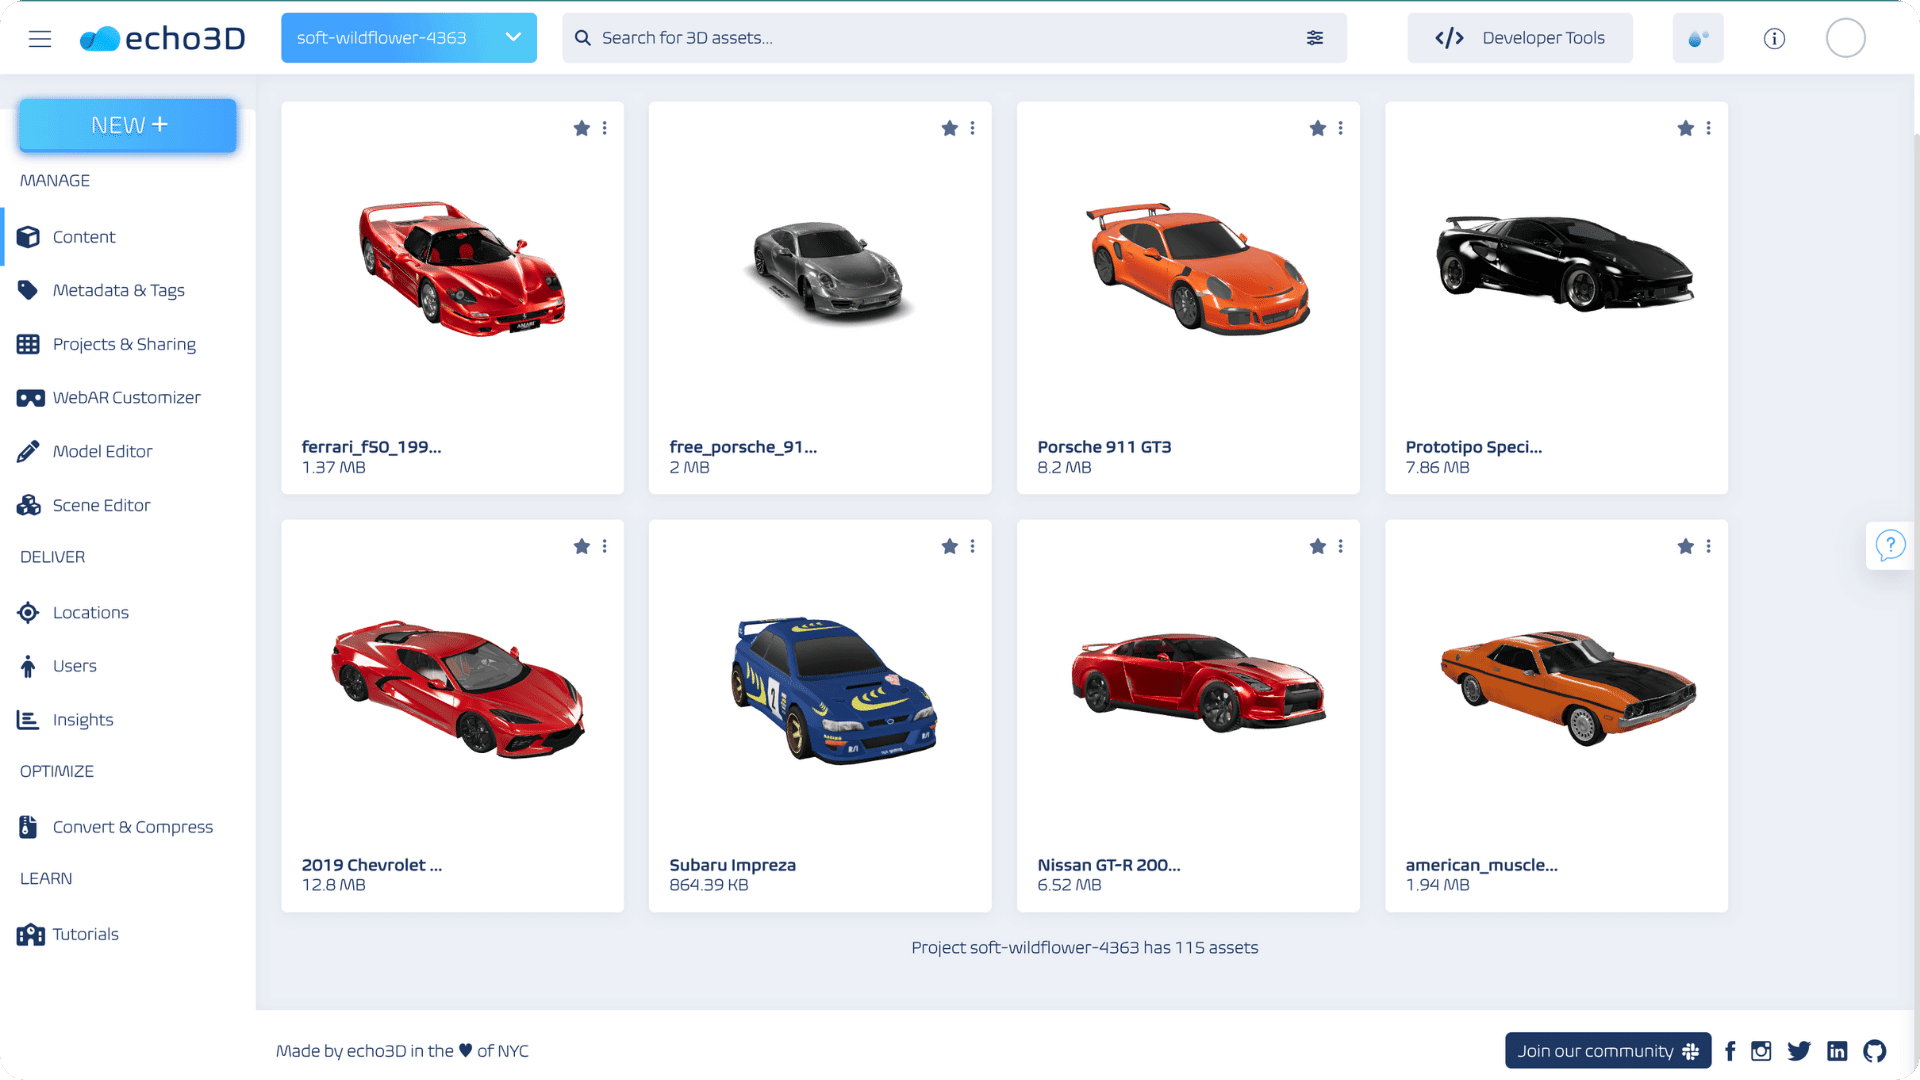Screen dimensions: 1920x1080
Task: Favorite the american_muscle asset star
Action: click(1685, 546)
